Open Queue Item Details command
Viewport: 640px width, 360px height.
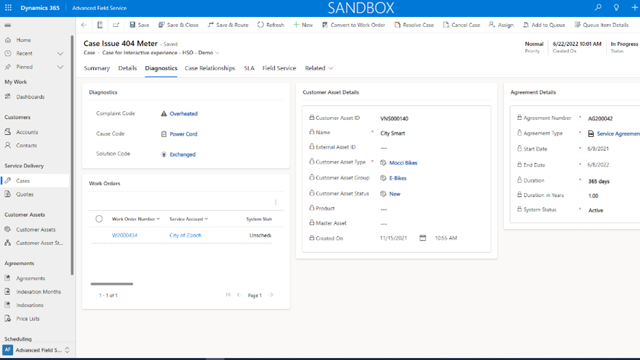click(602, 25)
